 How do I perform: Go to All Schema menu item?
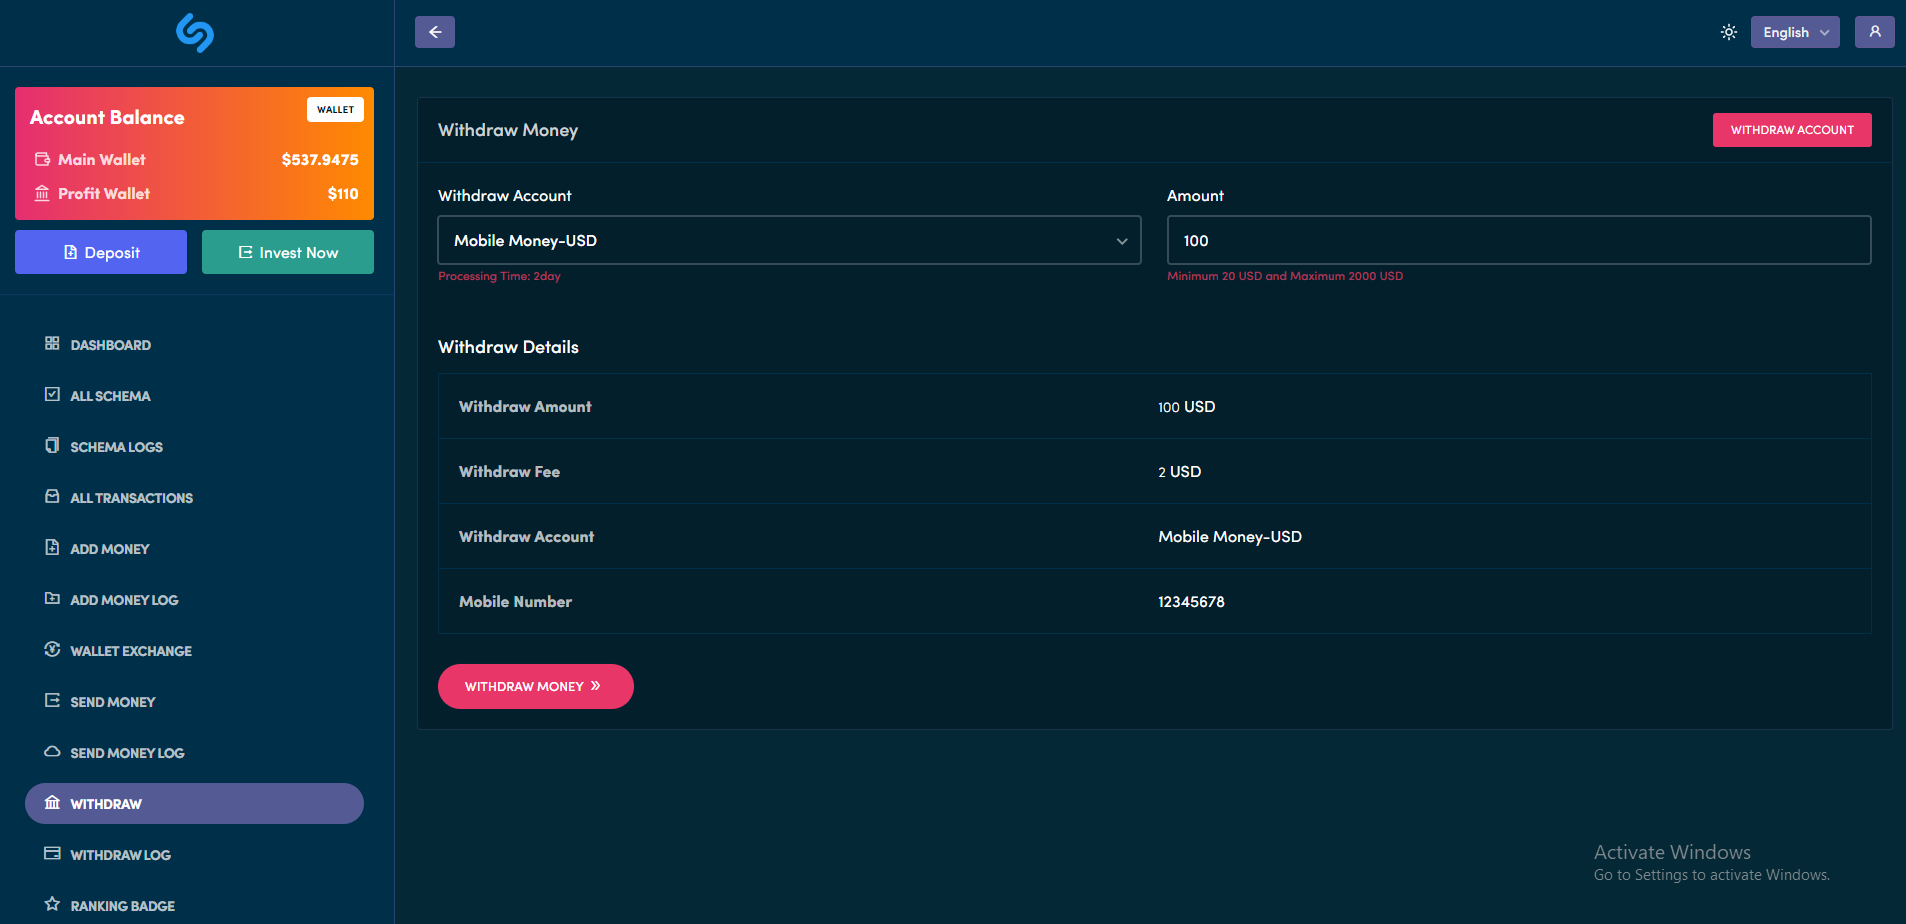(x=110, y=396)
